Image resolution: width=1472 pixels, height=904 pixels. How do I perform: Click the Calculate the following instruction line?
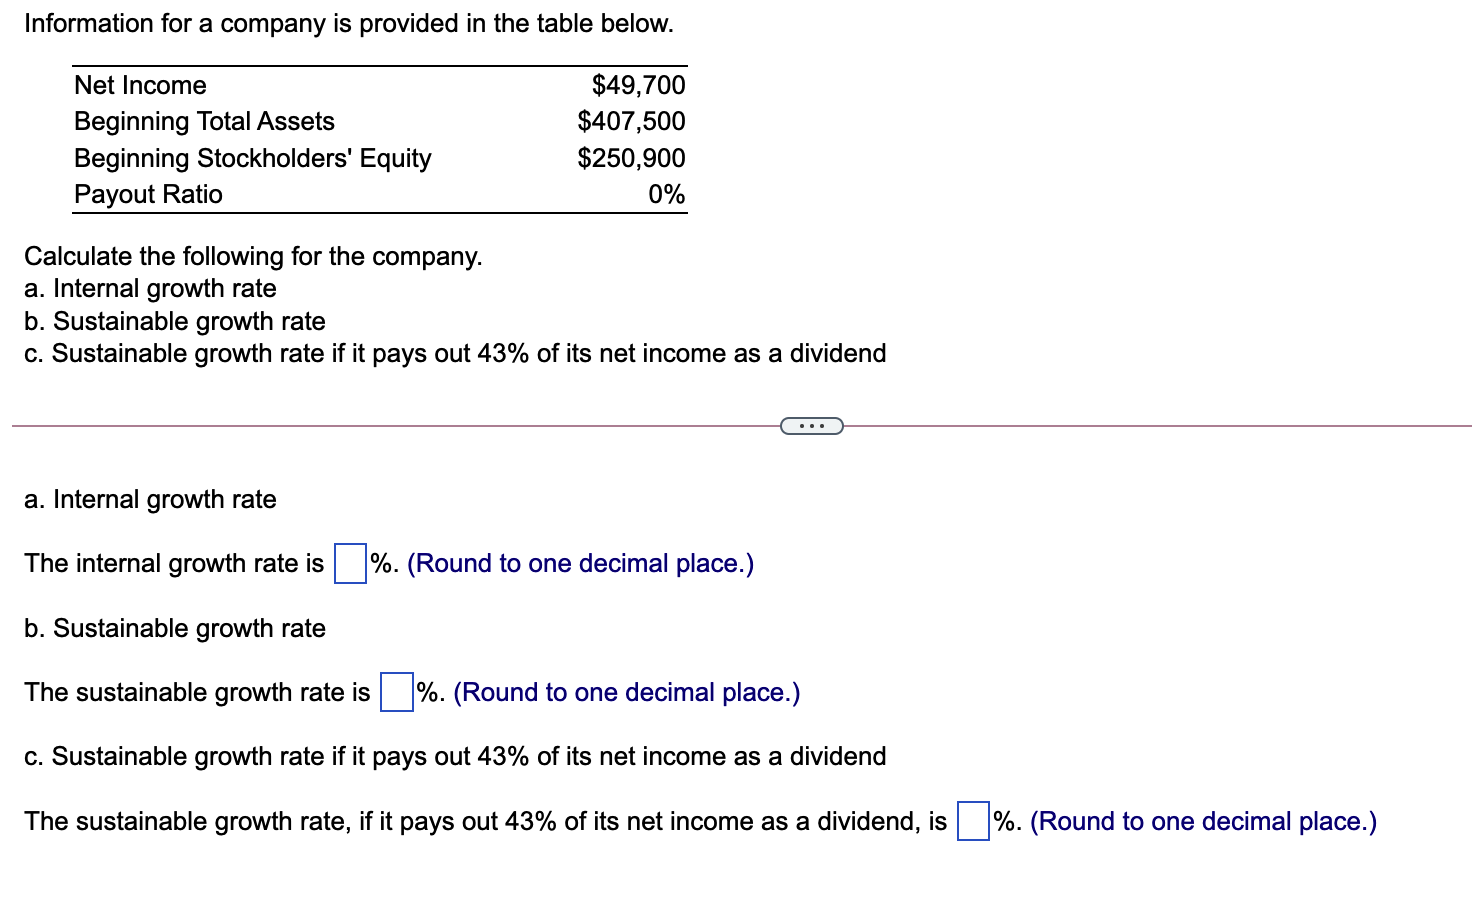[253, 256]
